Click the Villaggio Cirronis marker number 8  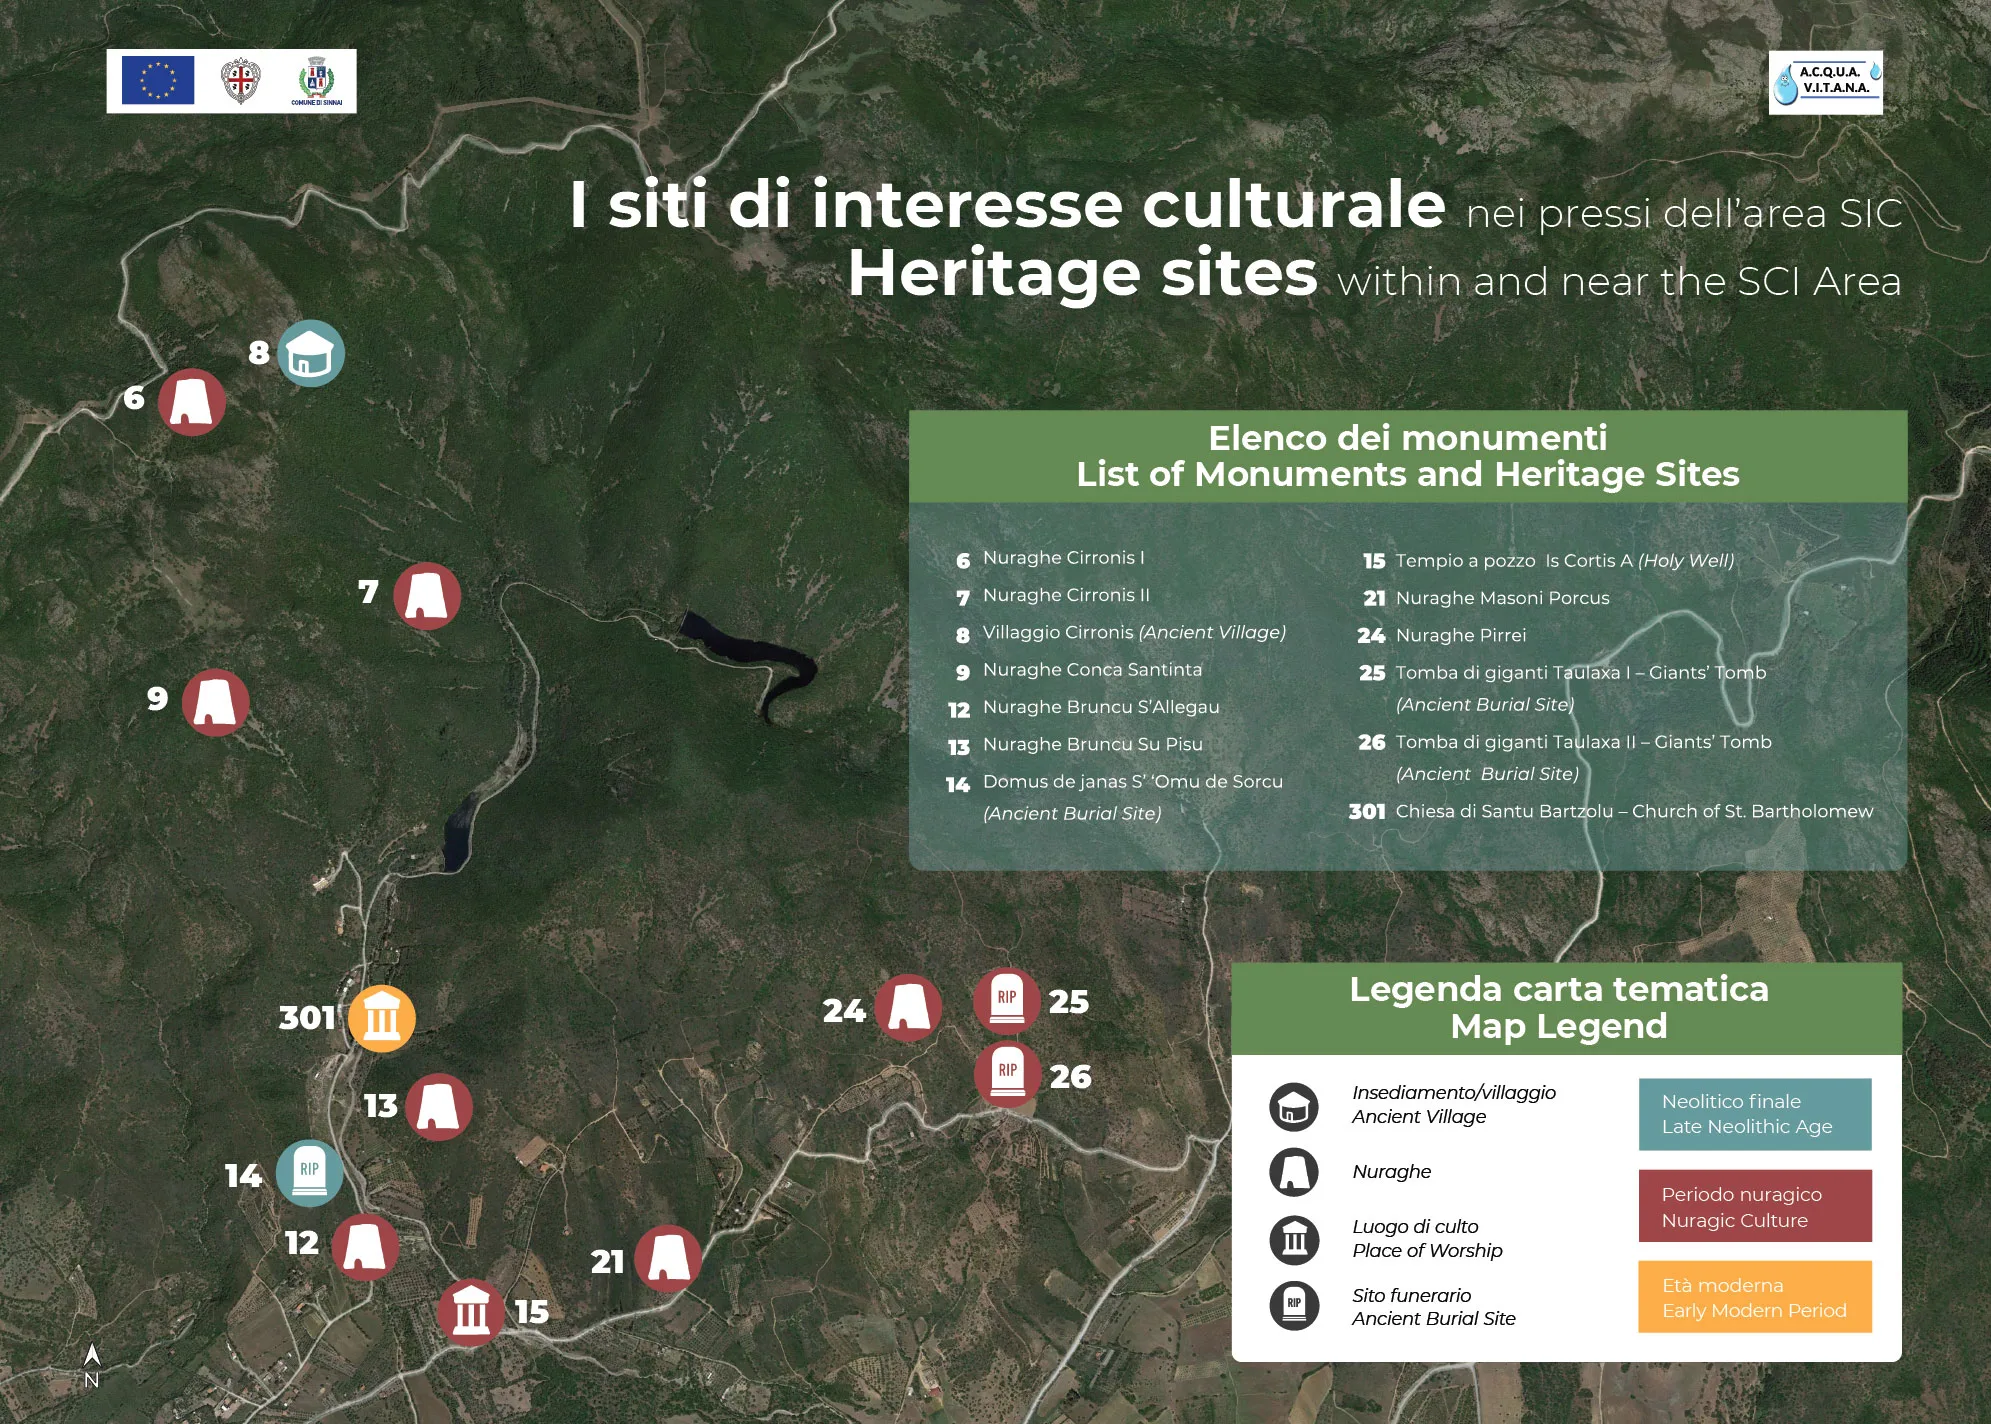click(x=311, y=353)
